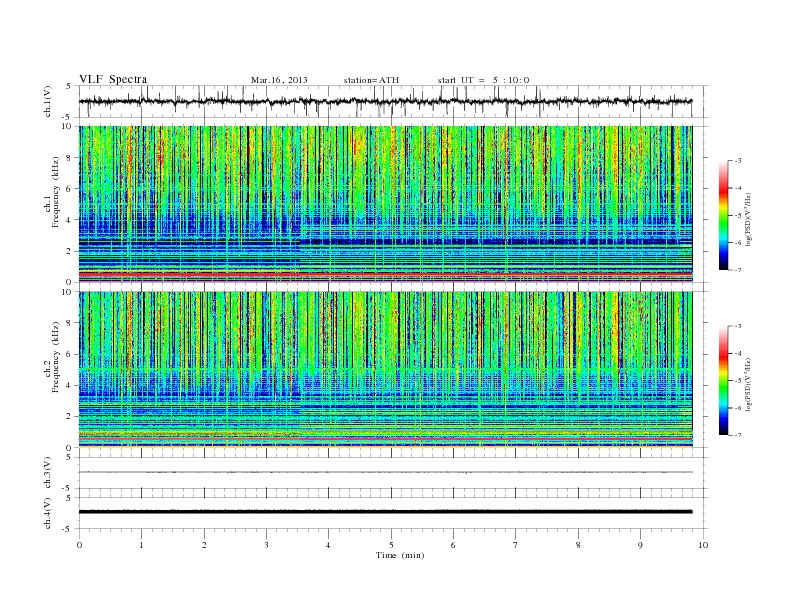Click the "ch.4(V)" axis label
Image resolution: width=792 pixels, height=612 pixels.
tap(48, 513)
